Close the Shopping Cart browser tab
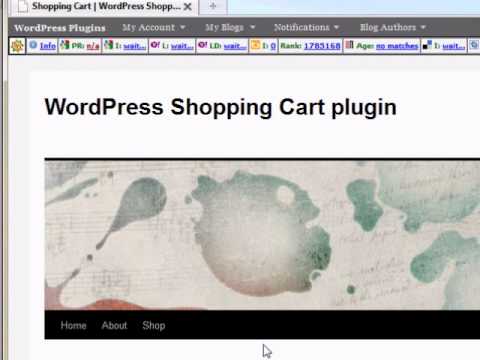Viewport: 480px width, 360px height. point(188,7)
